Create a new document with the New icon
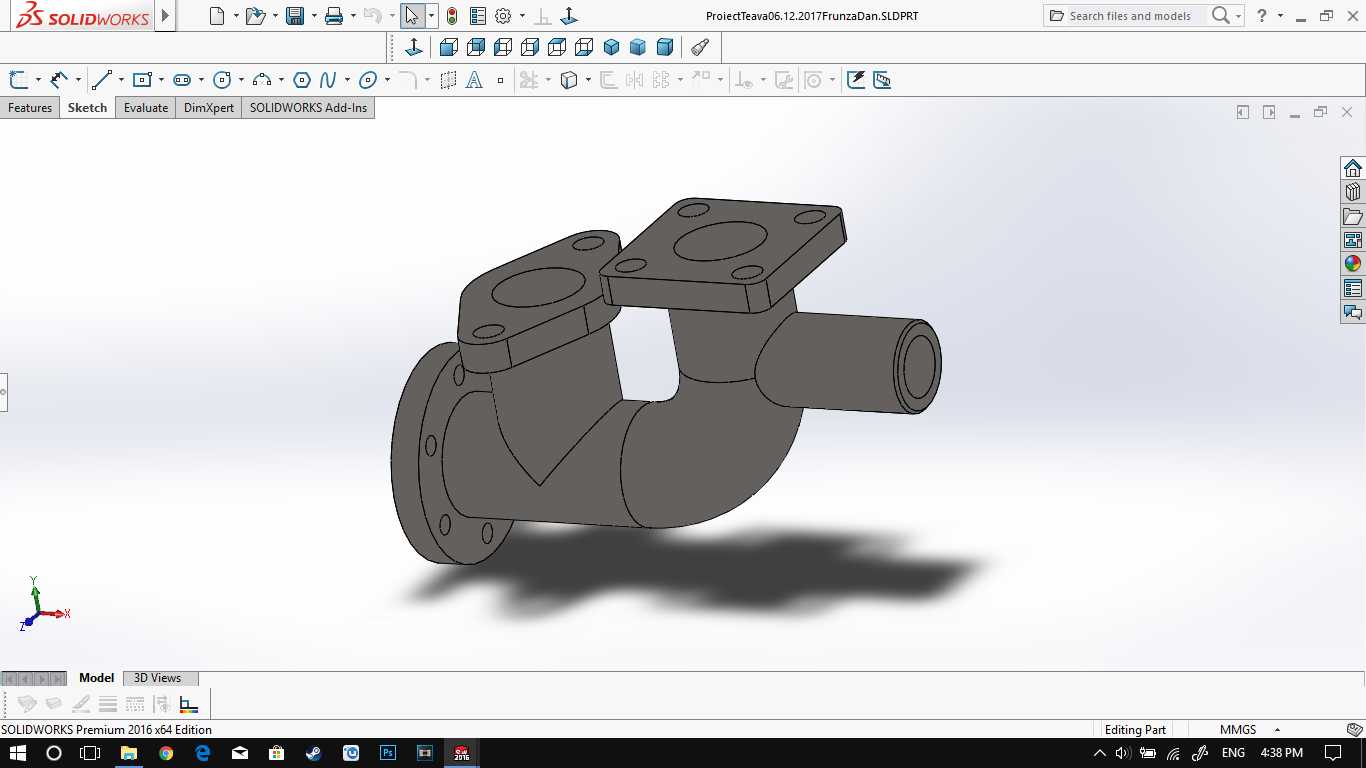The height and width of the screenshot is (768, 1366). tap(217, 16)
